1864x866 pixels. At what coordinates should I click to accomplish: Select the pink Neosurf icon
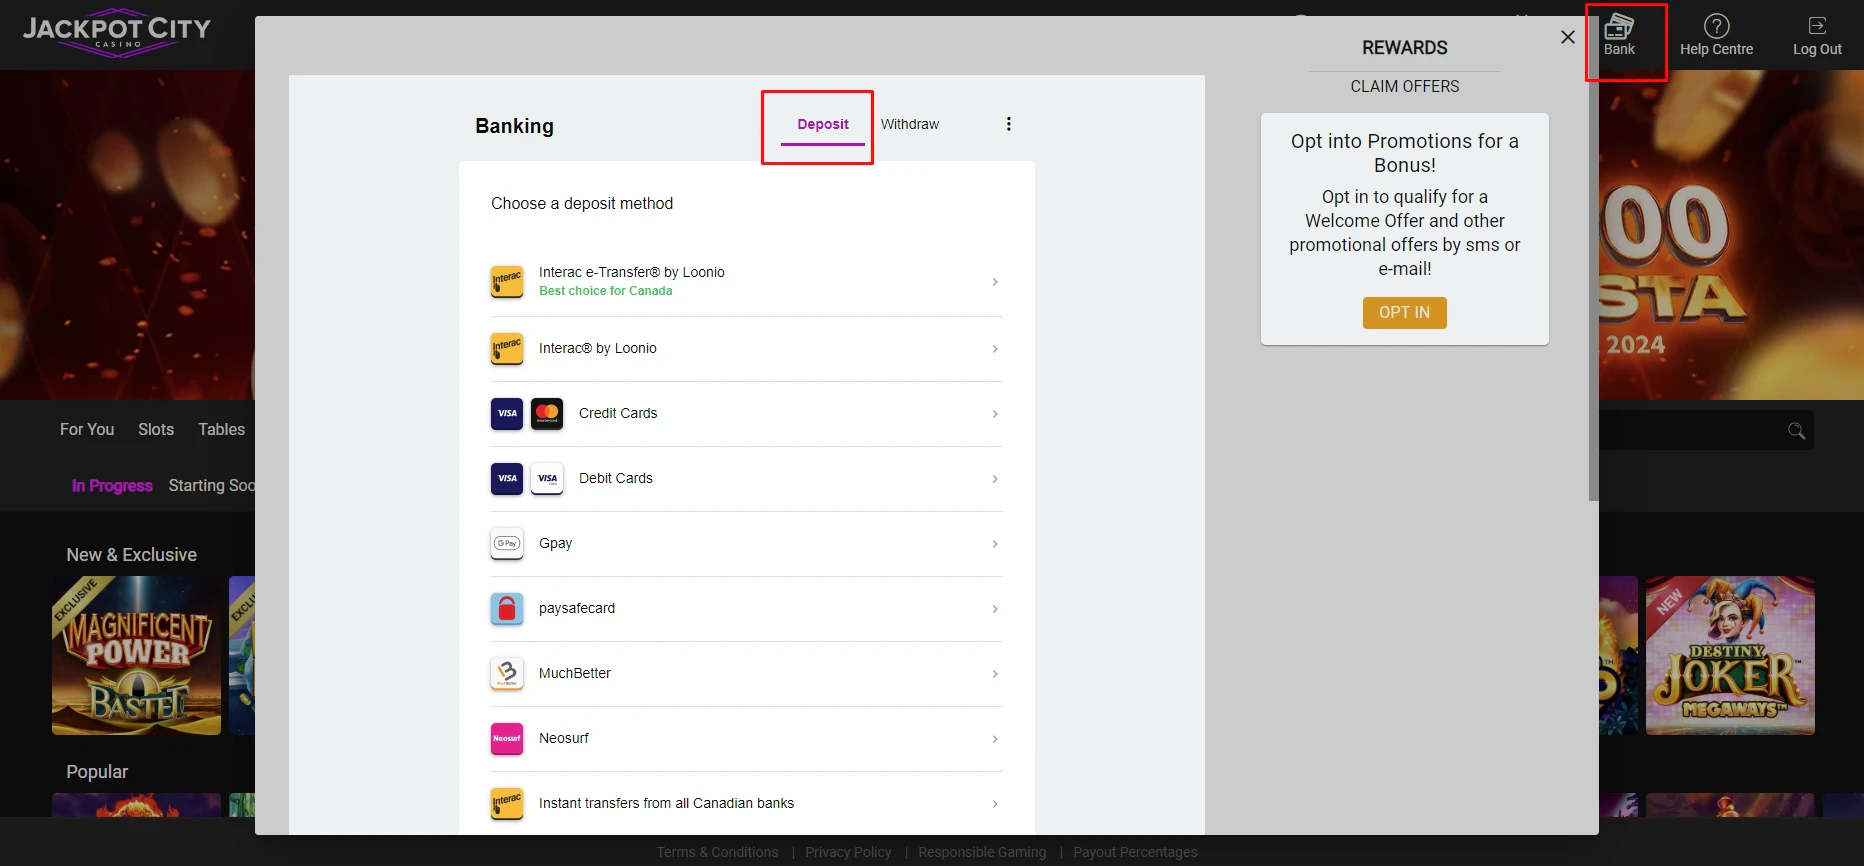[x=507, y=739]
